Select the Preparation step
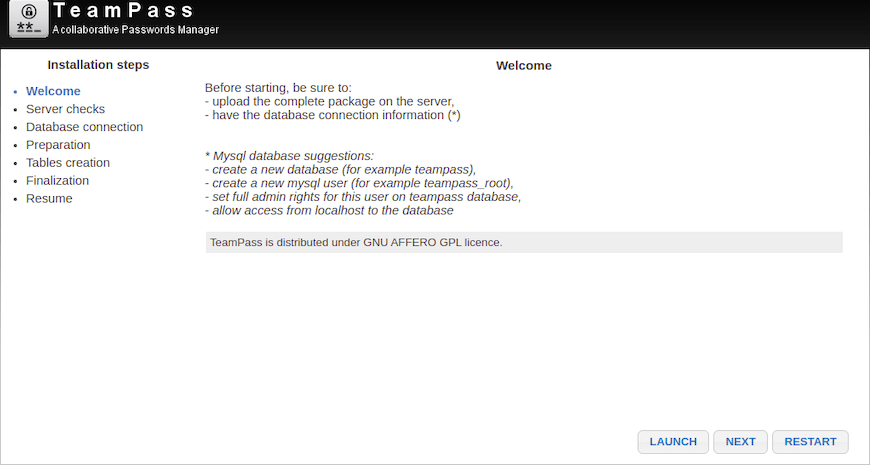This screenshot has height=465, width=870. click(58, 145)
